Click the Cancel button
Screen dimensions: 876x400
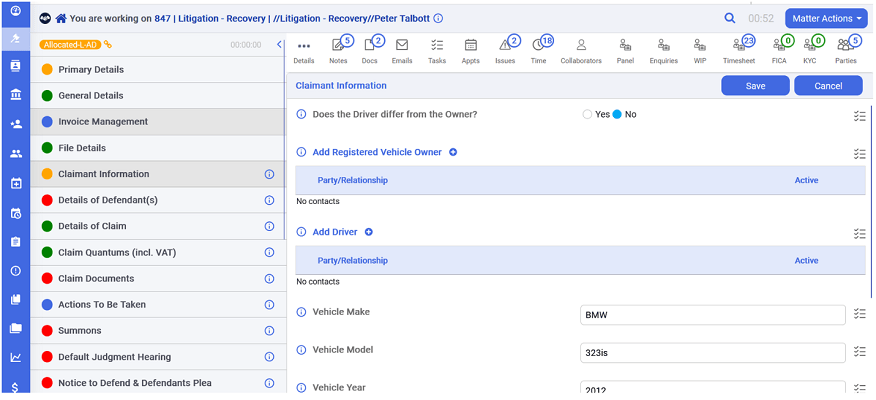[828, 86]
